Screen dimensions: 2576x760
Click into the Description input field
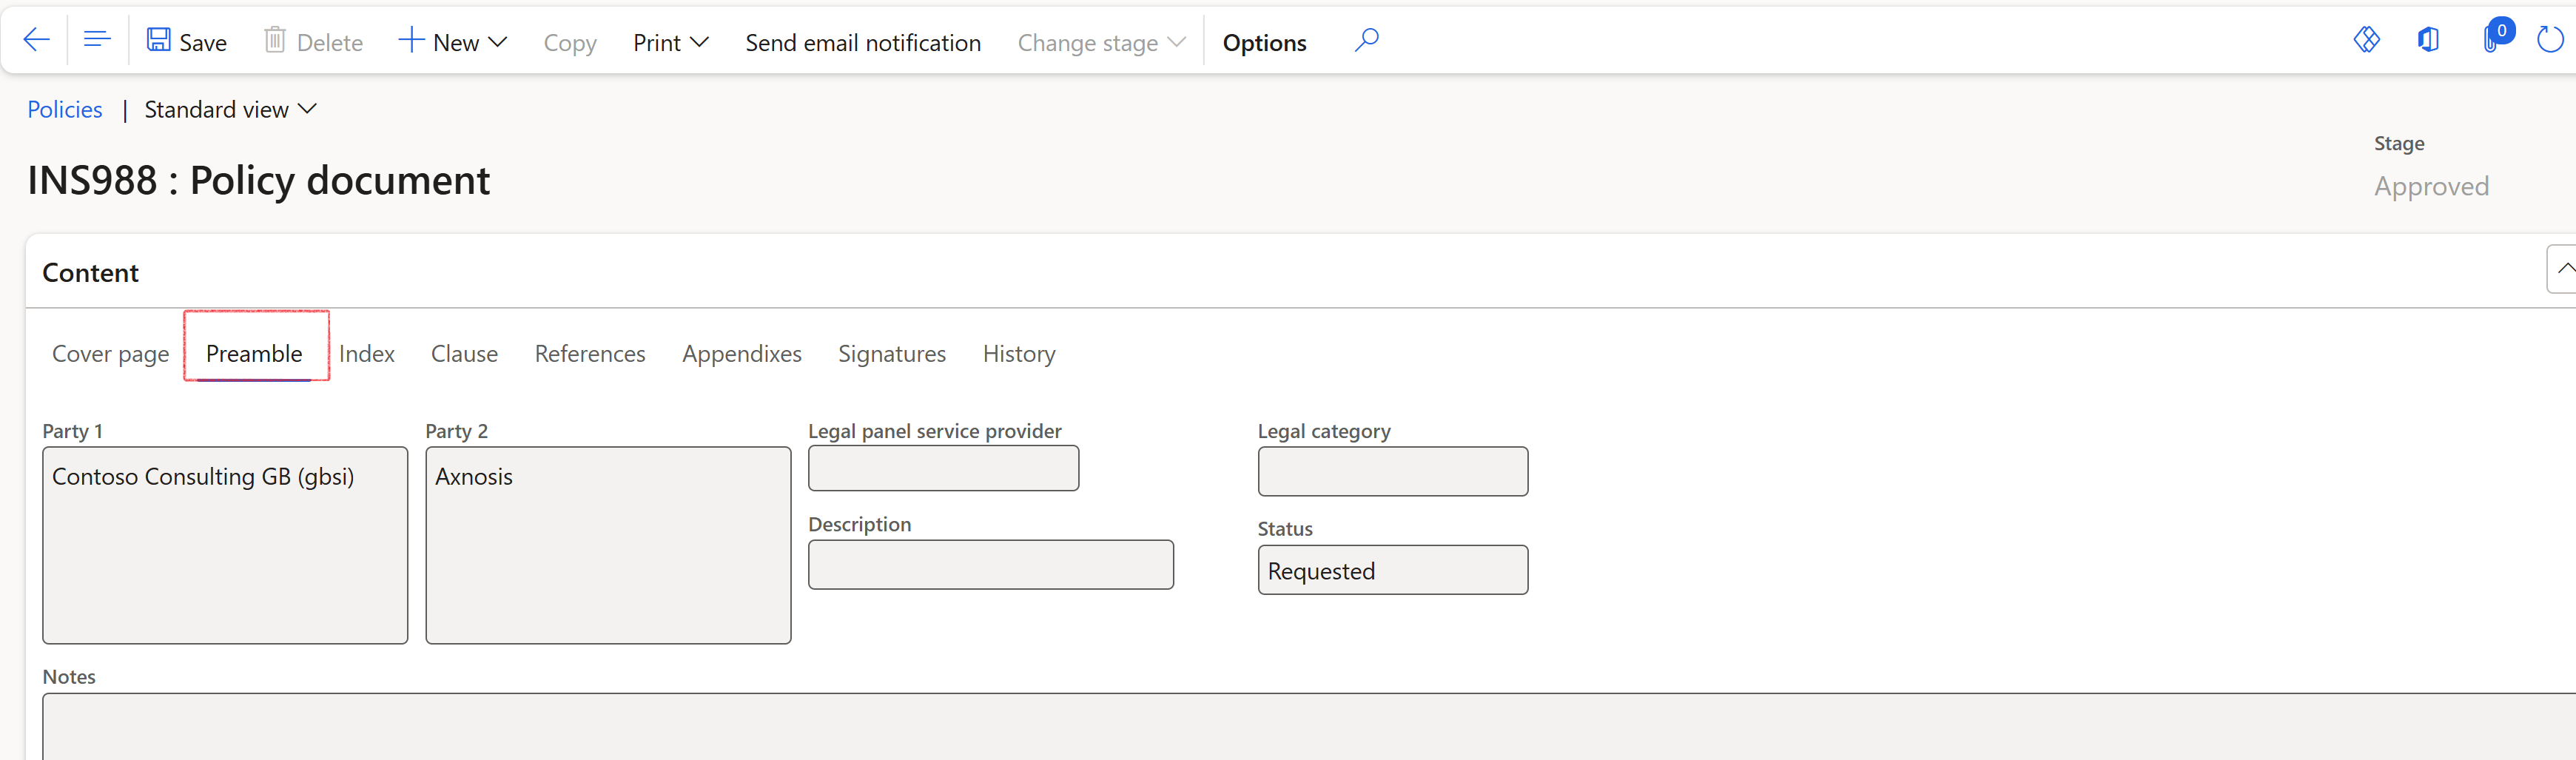990,565
